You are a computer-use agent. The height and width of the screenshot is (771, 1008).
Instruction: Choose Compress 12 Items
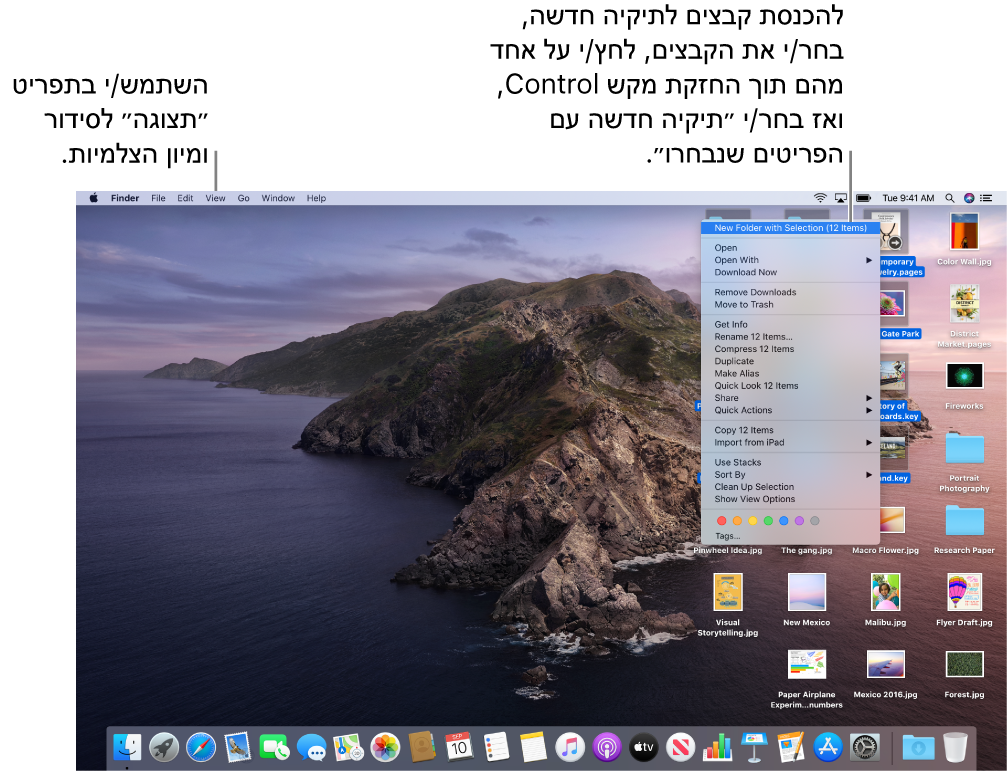[x=790, y=349]
